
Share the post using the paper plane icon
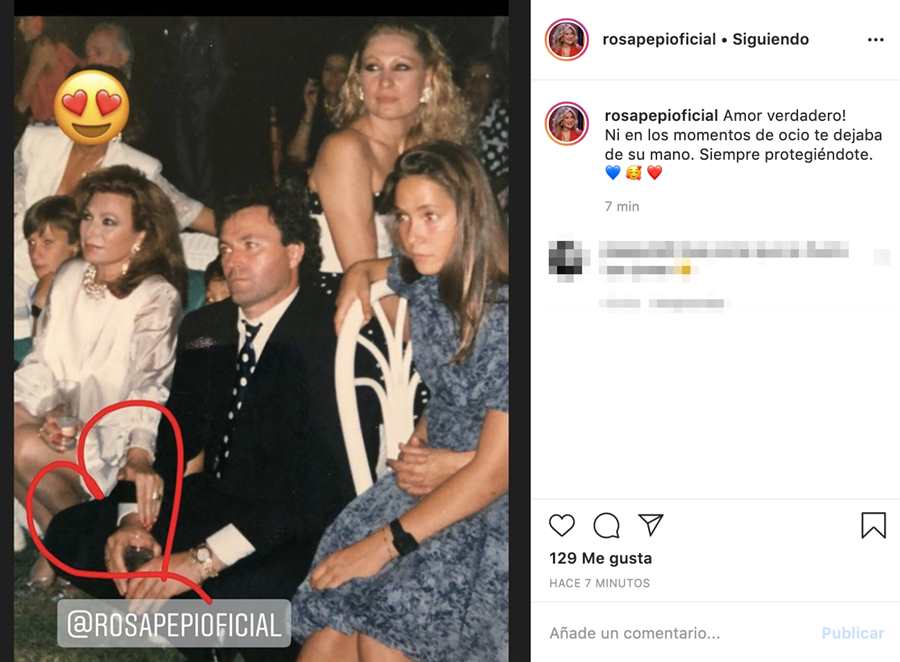point(651,525)
